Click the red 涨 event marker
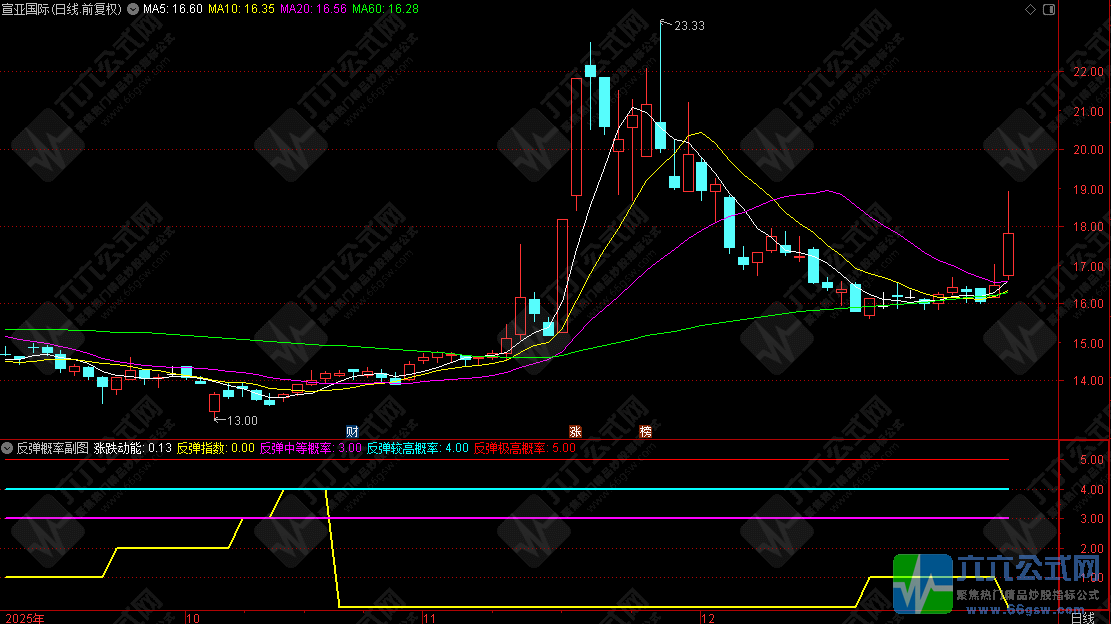The width and height of the screenshot is (1111, 624). pos(575,432)
